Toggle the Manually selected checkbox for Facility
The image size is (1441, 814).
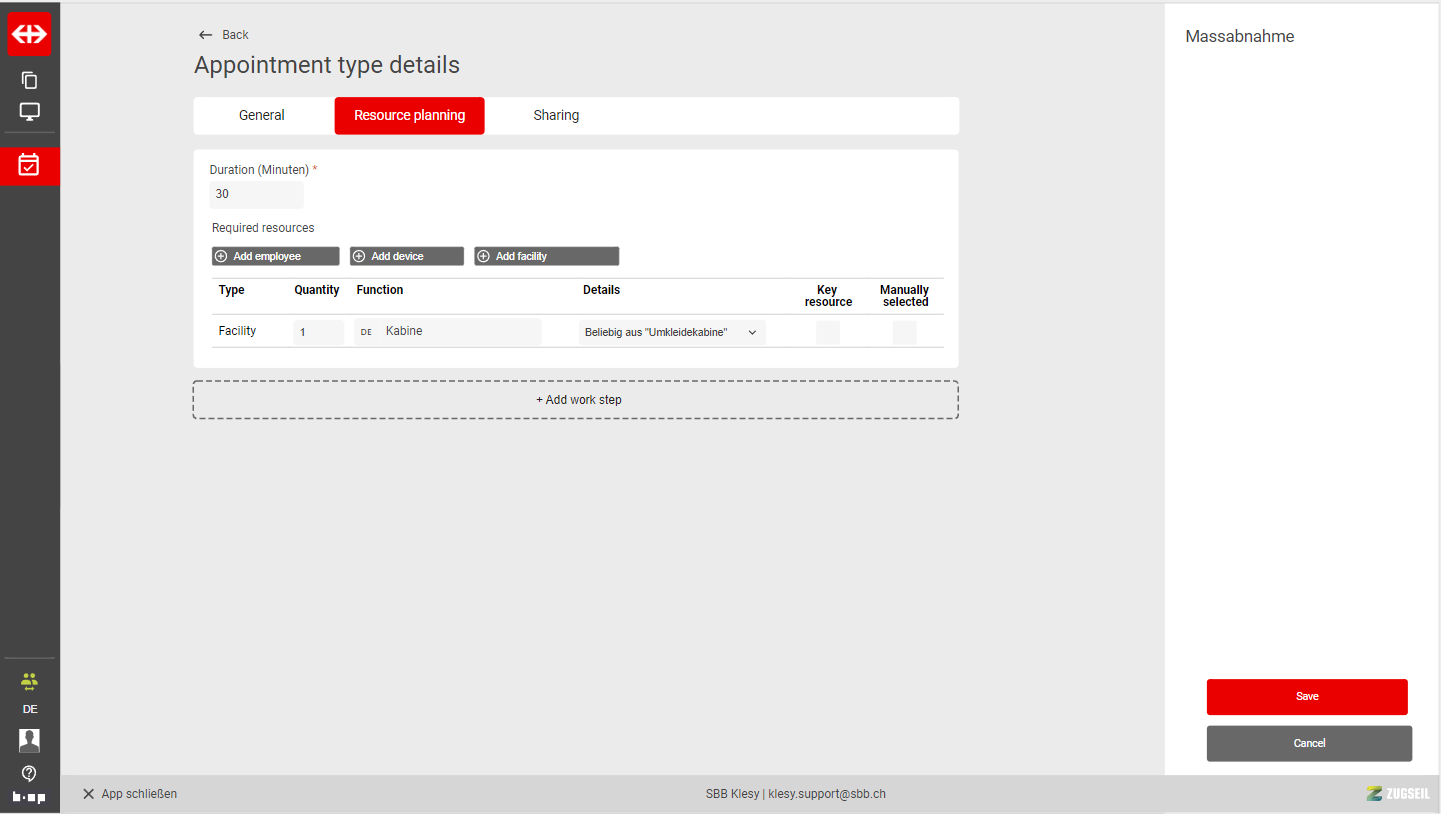tap(904, 333)
